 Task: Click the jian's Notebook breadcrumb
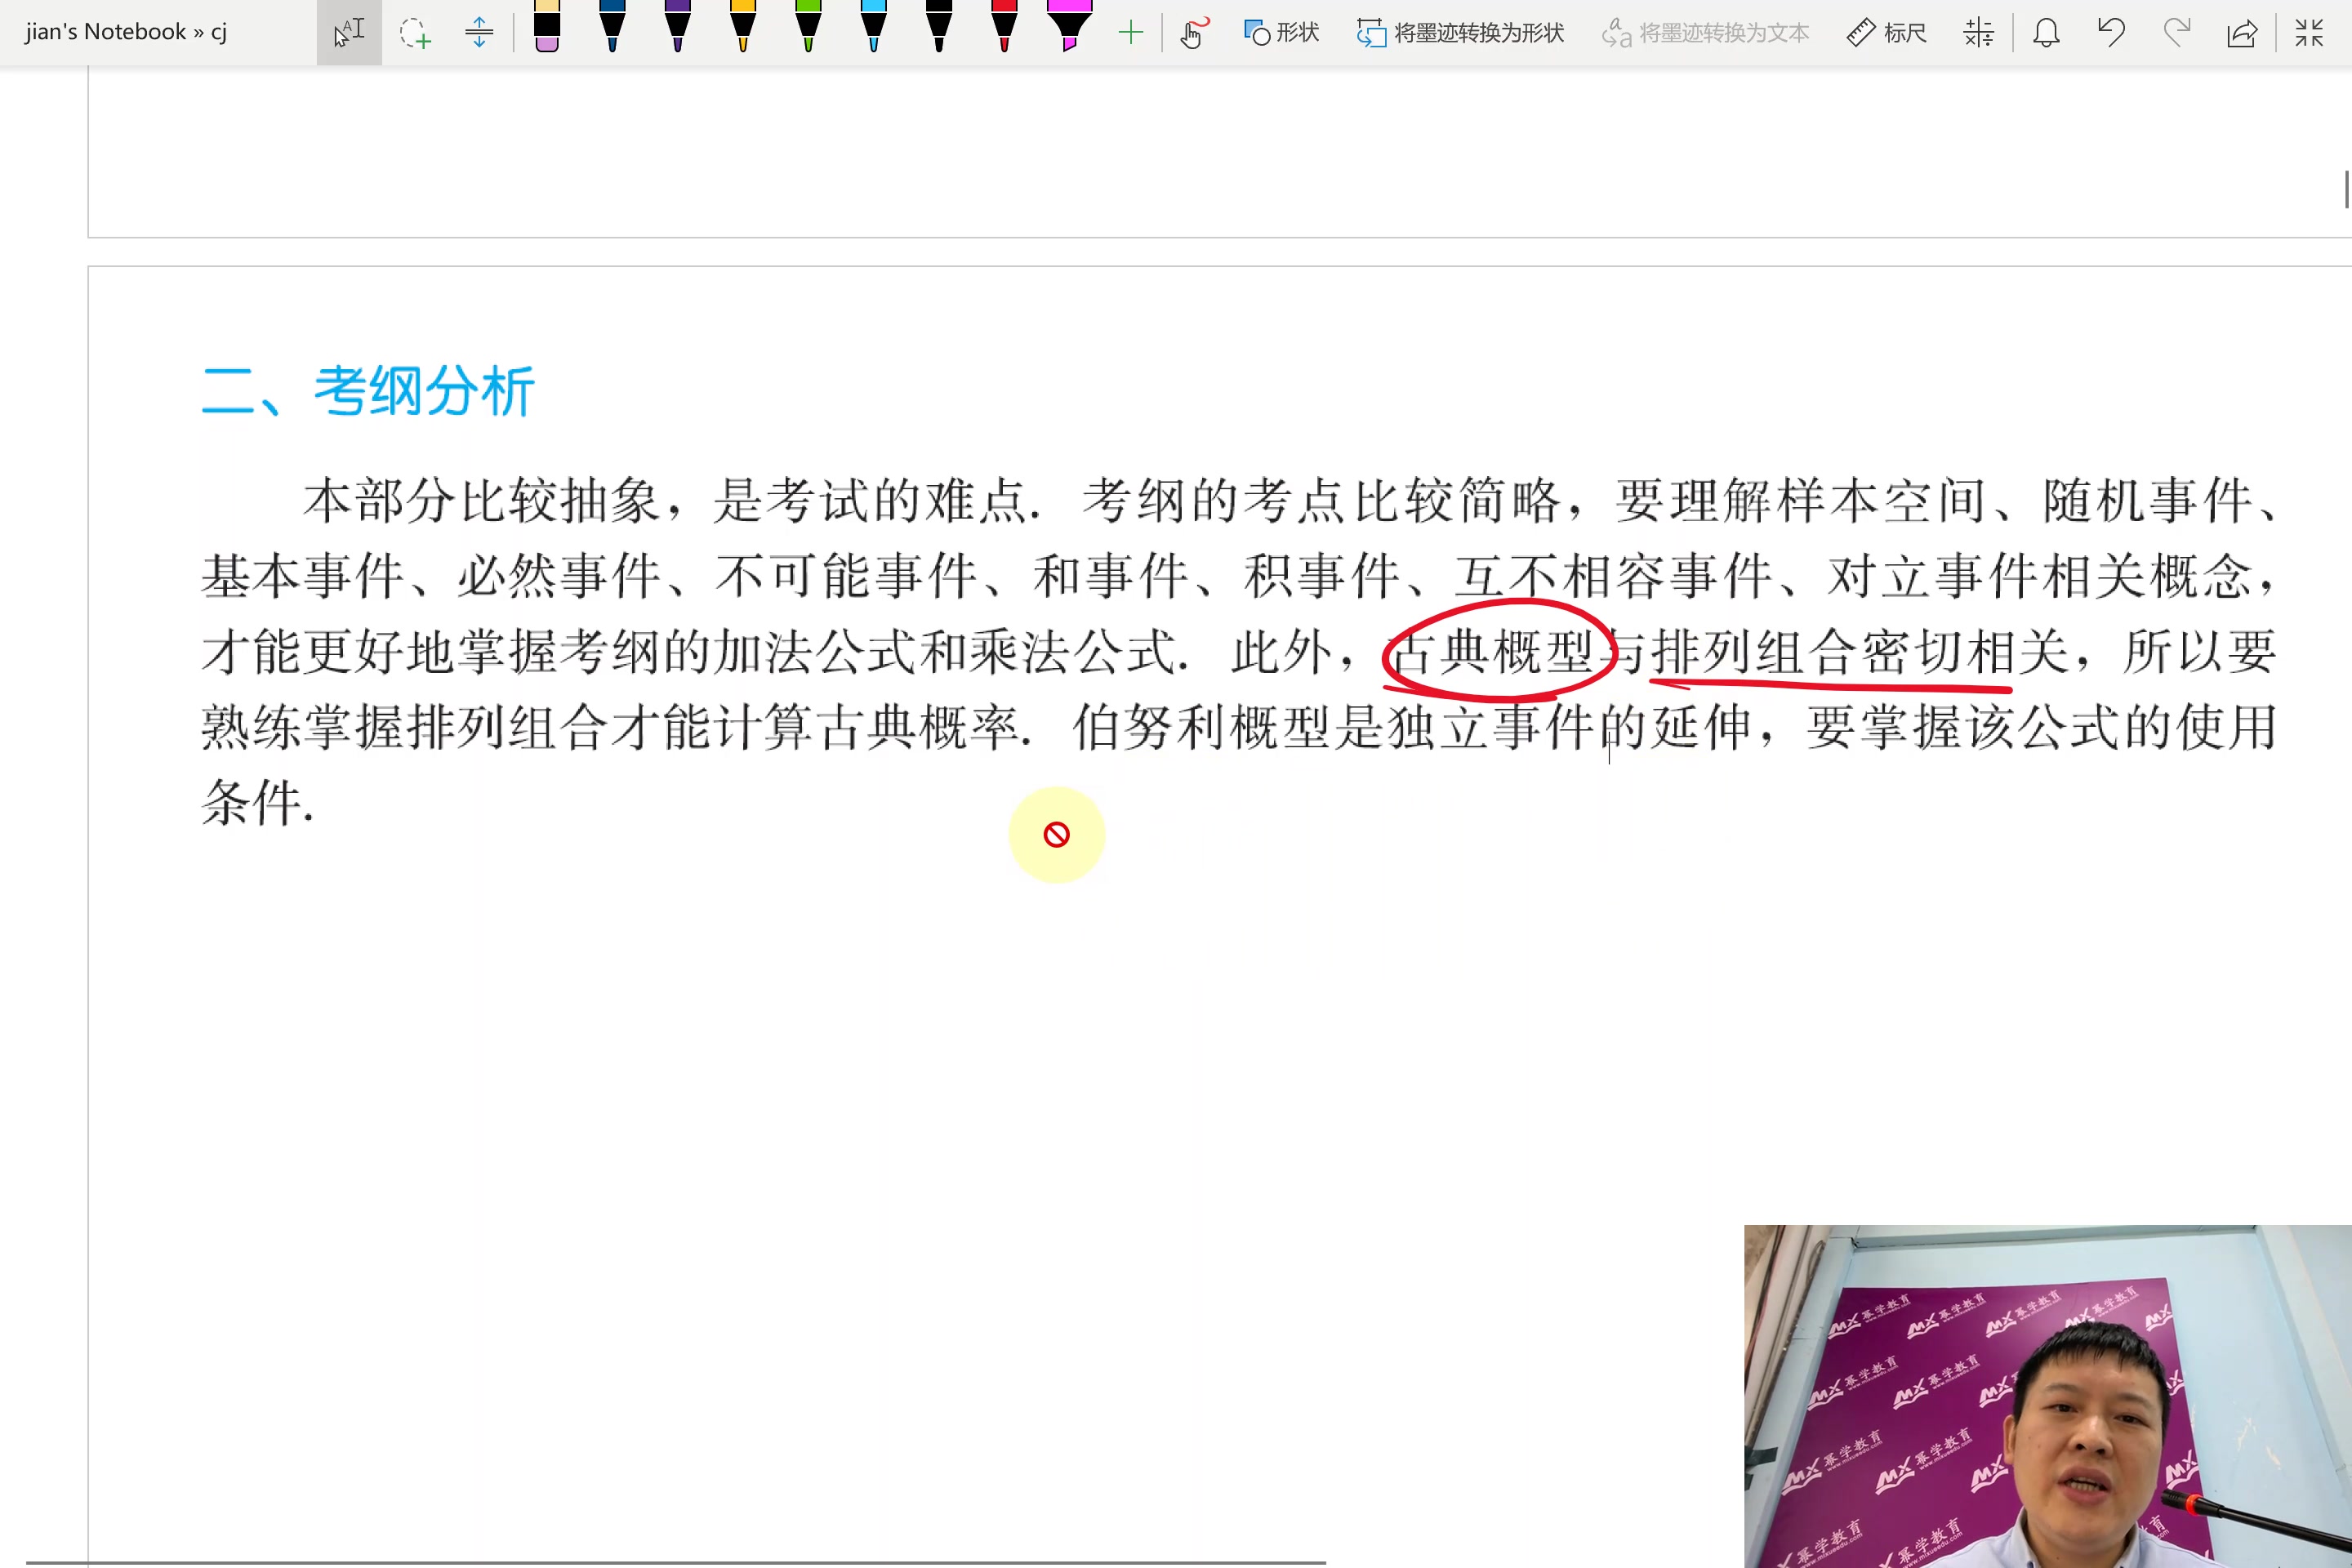pyautogui.click(x=105, y=32)
